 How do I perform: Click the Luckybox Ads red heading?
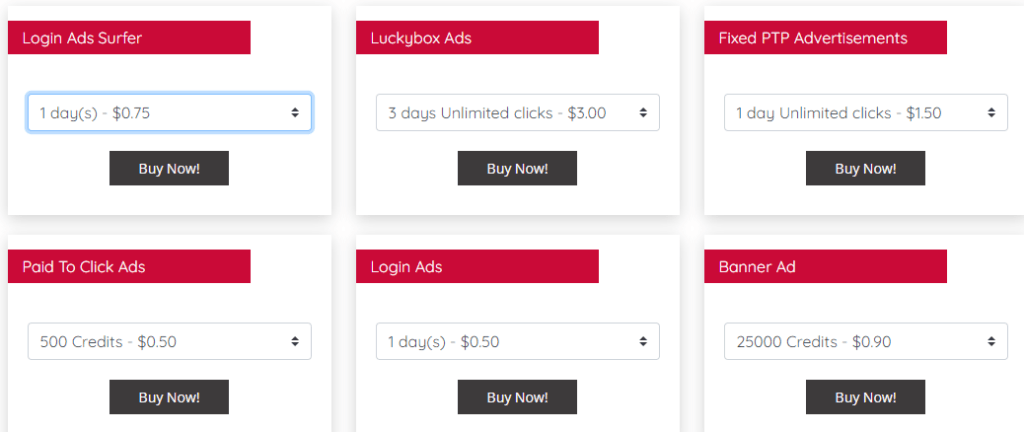click(x=477, y=38)
